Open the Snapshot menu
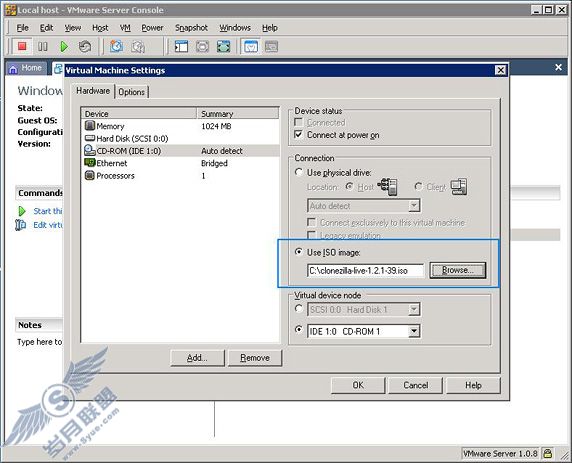This screenshot has width=572, height=463. [x=191, y=28]
